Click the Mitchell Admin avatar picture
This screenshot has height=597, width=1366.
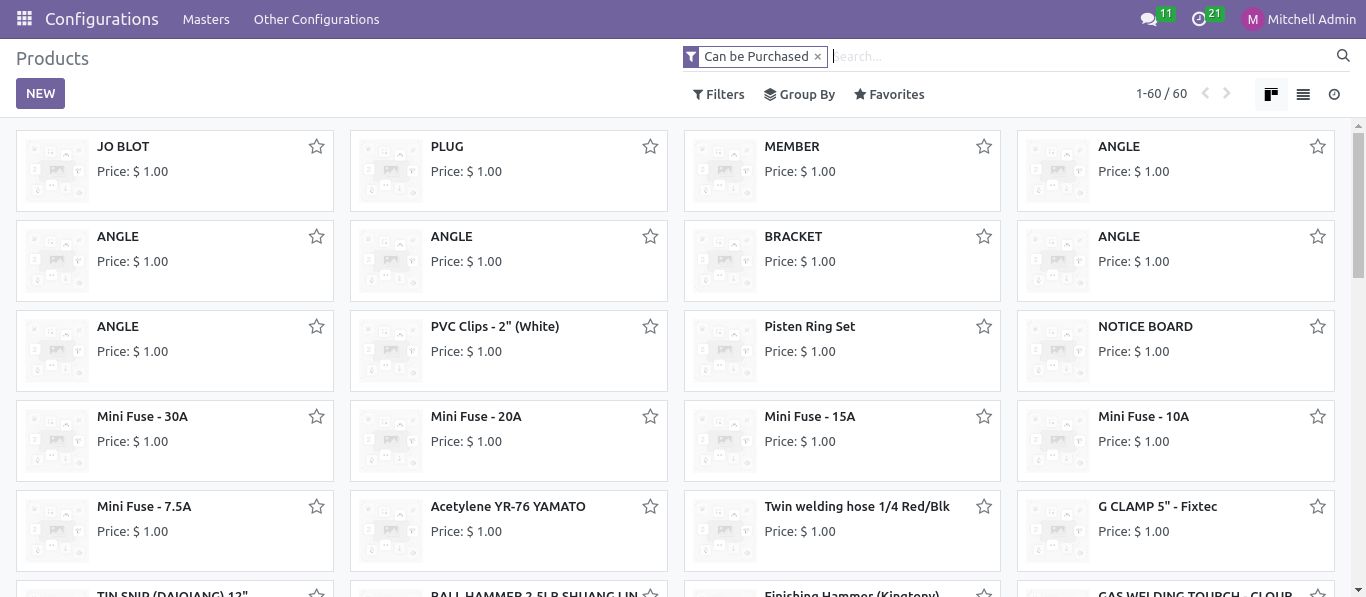point(1252,19)
